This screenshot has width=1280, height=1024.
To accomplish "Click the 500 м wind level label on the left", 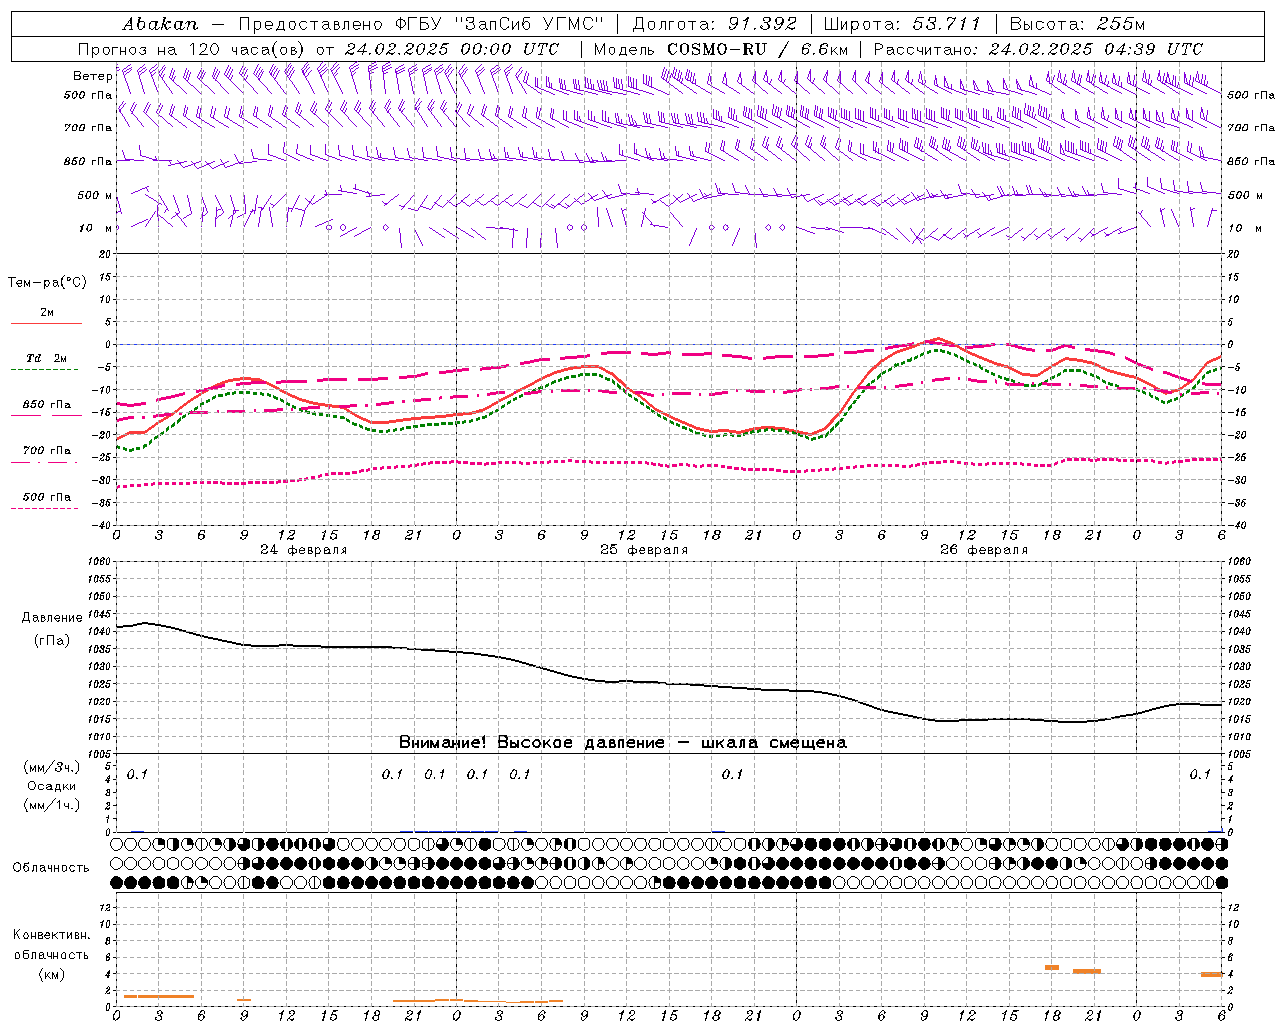I will [x=95, y=195].
